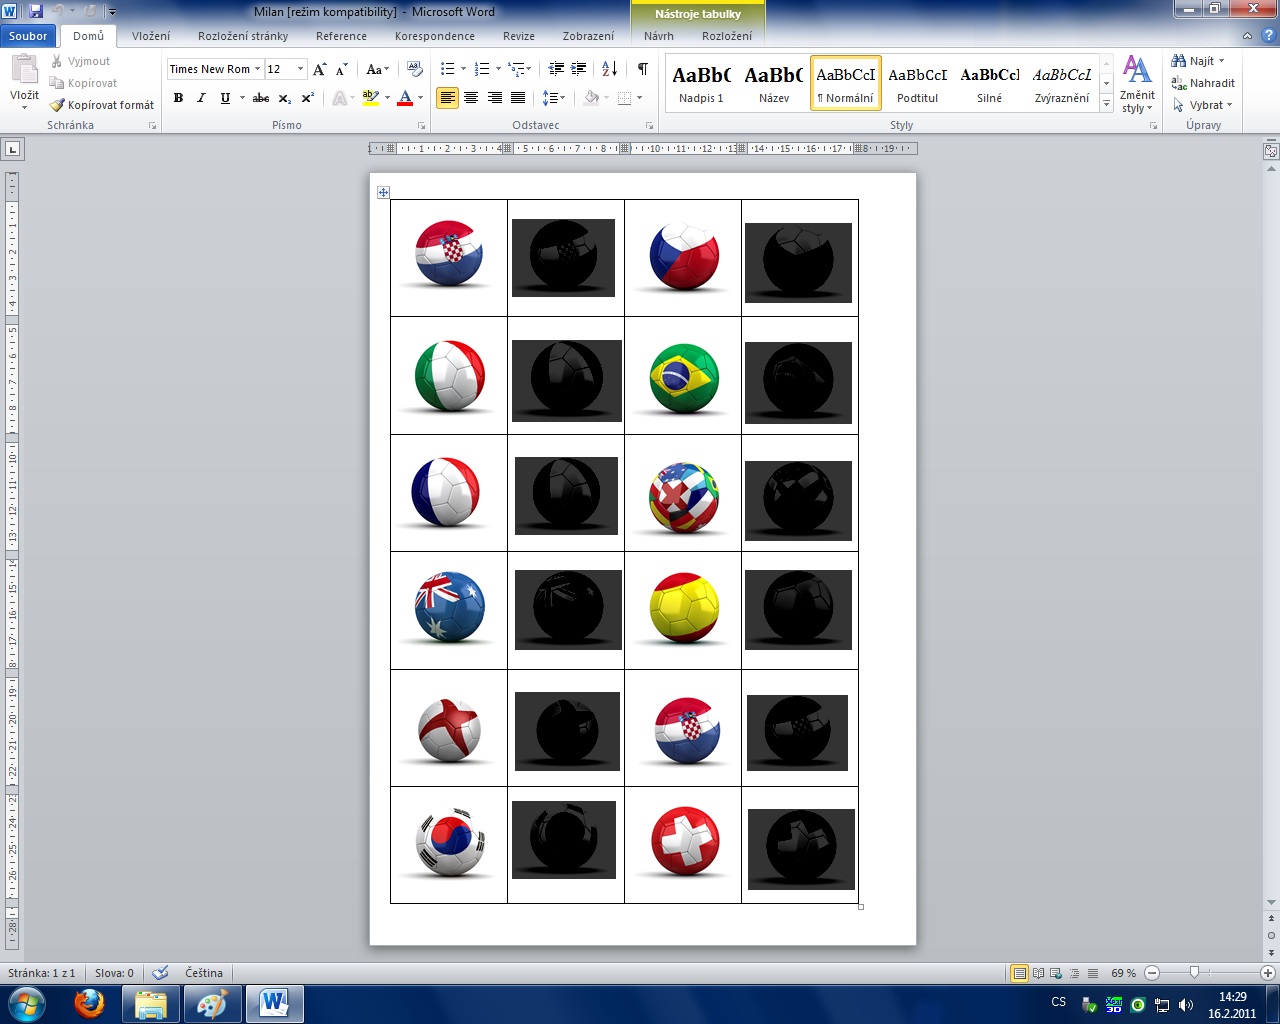
Task: Open Změnit styly dropdown
Action: tap(1137, 84)
